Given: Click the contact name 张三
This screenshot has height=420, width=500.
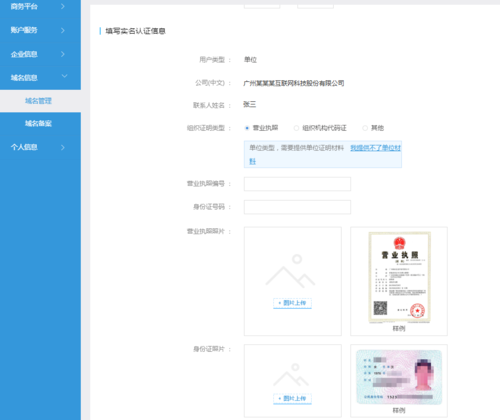Looking at the screenshot, I should tap(250, 105).
